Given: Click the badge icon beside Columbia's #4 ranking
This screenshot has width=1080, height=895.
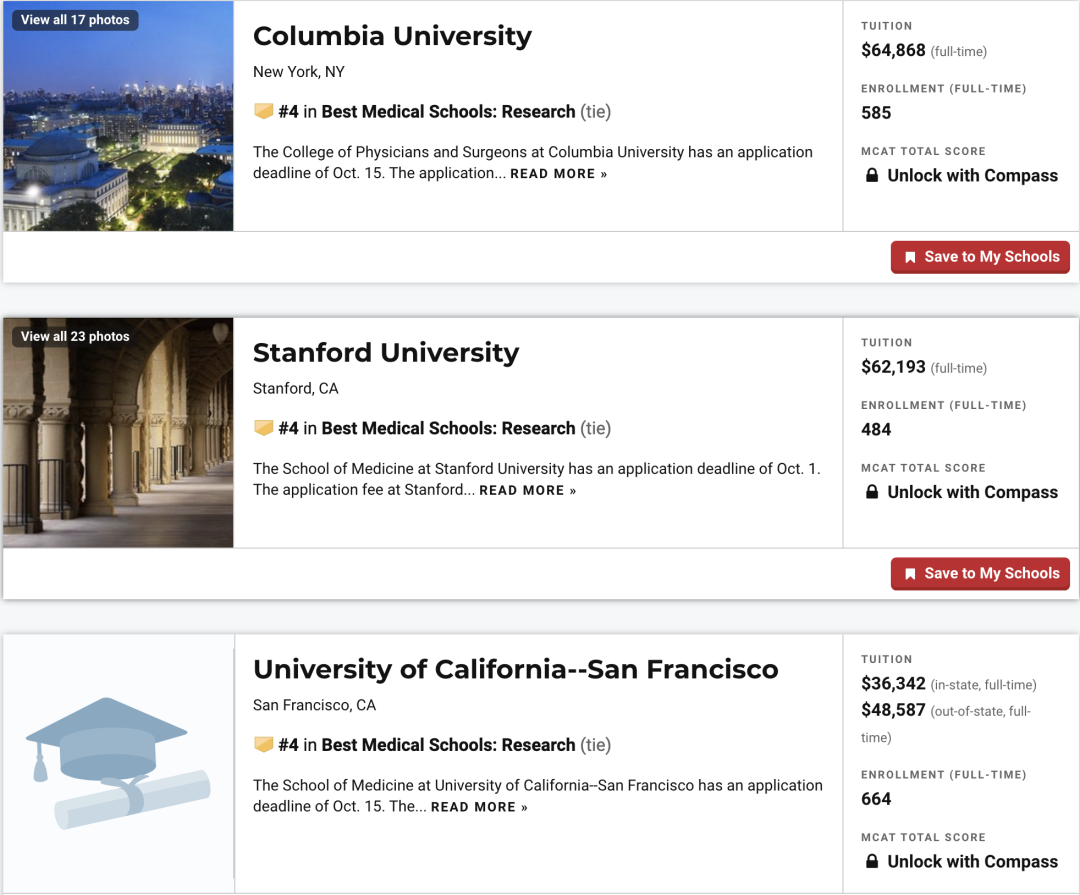Looking at the screenshot, I should coord(263,111).
